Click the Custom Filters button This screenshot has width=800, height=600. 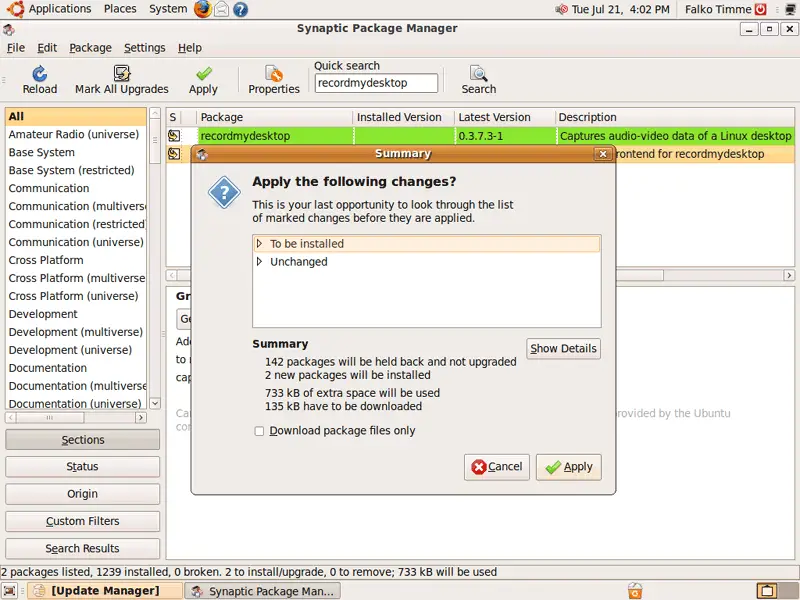point(82,521)
